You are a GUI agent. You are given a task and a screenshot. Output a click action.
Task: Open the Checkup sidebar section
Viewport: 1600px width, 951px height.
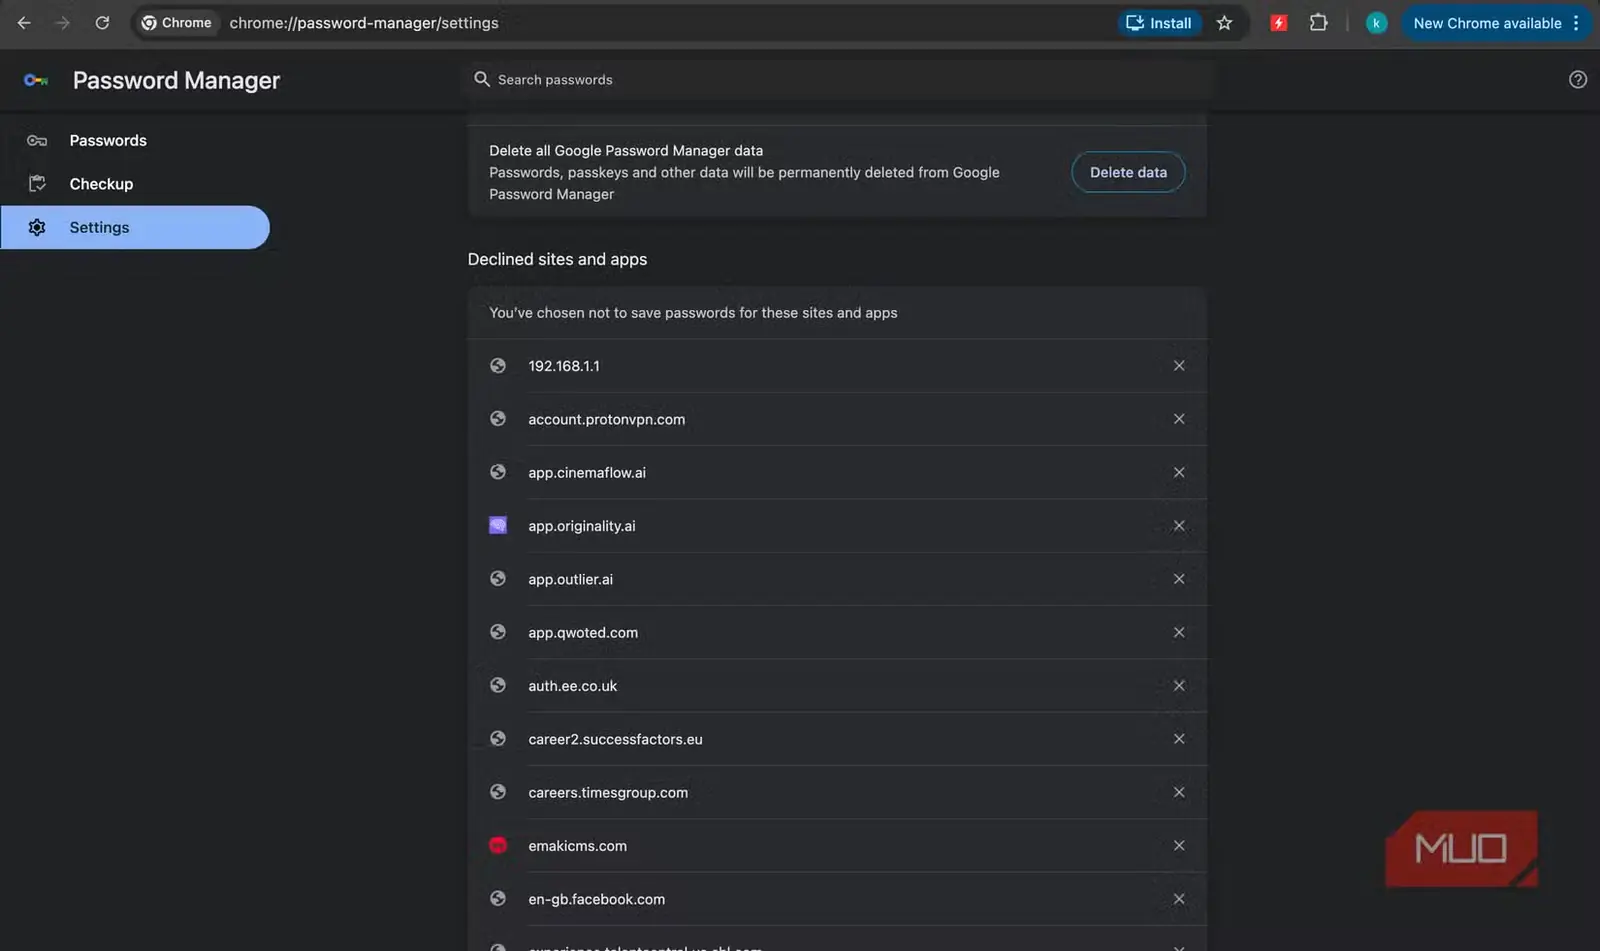[x=135, y=184]
